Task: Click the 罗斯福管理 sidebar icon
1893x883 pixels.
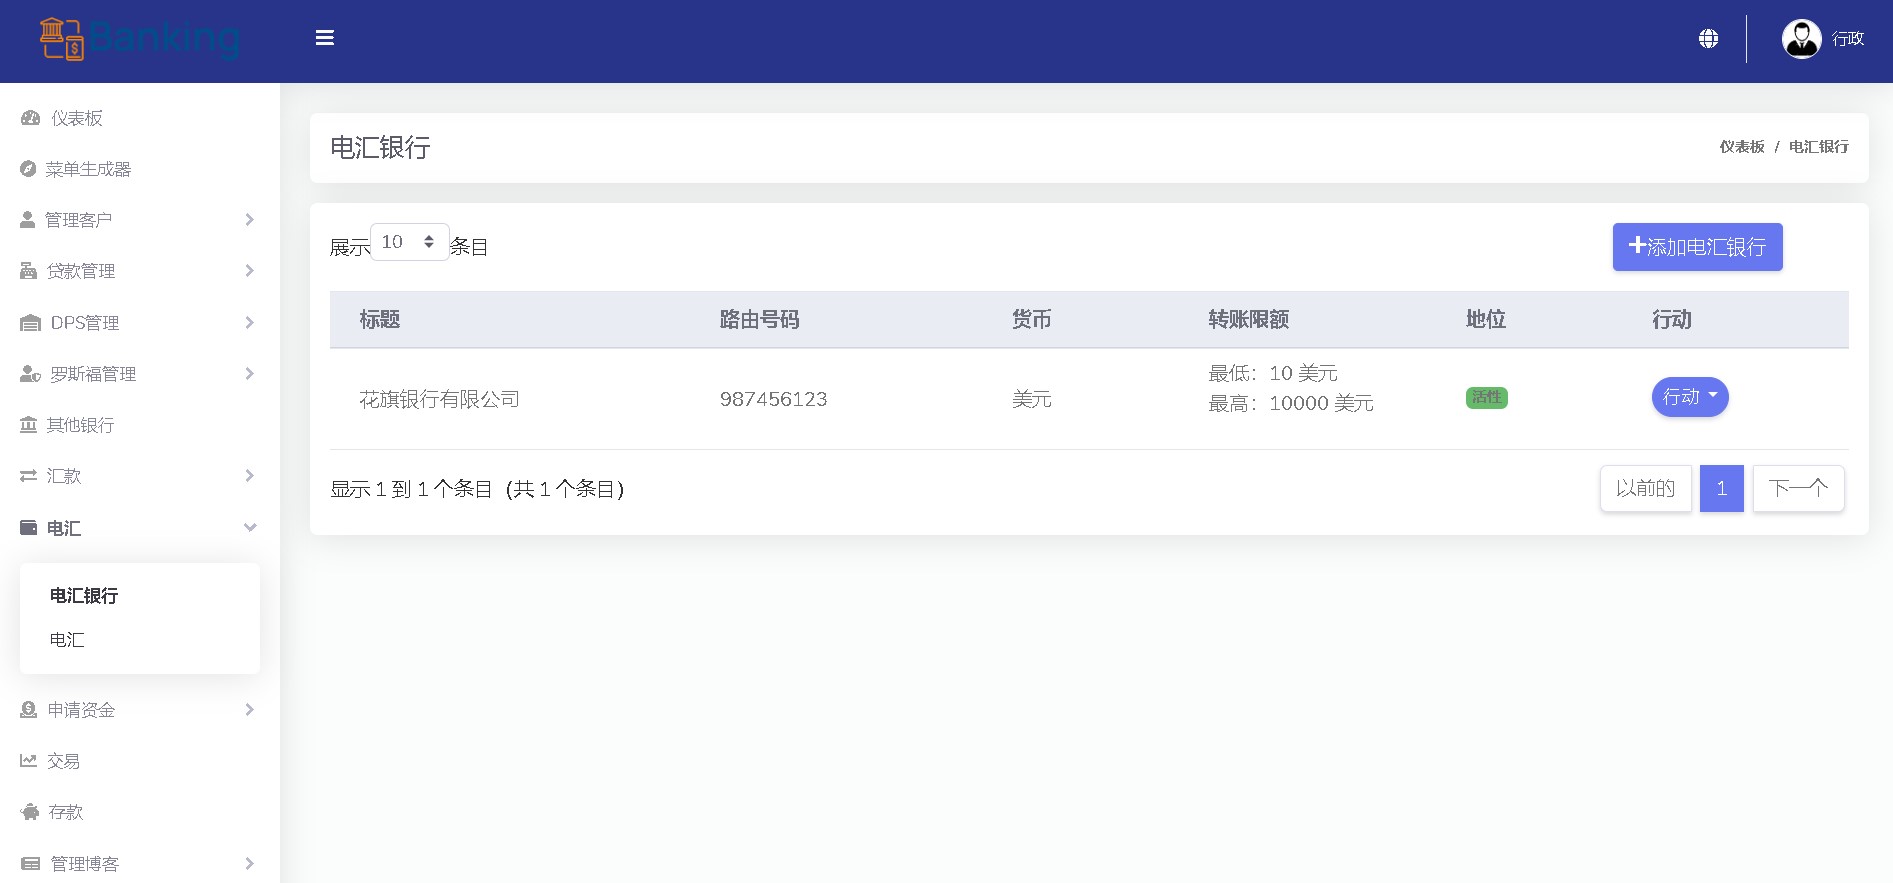Action: pyautogui.click(x=31, y=374)
